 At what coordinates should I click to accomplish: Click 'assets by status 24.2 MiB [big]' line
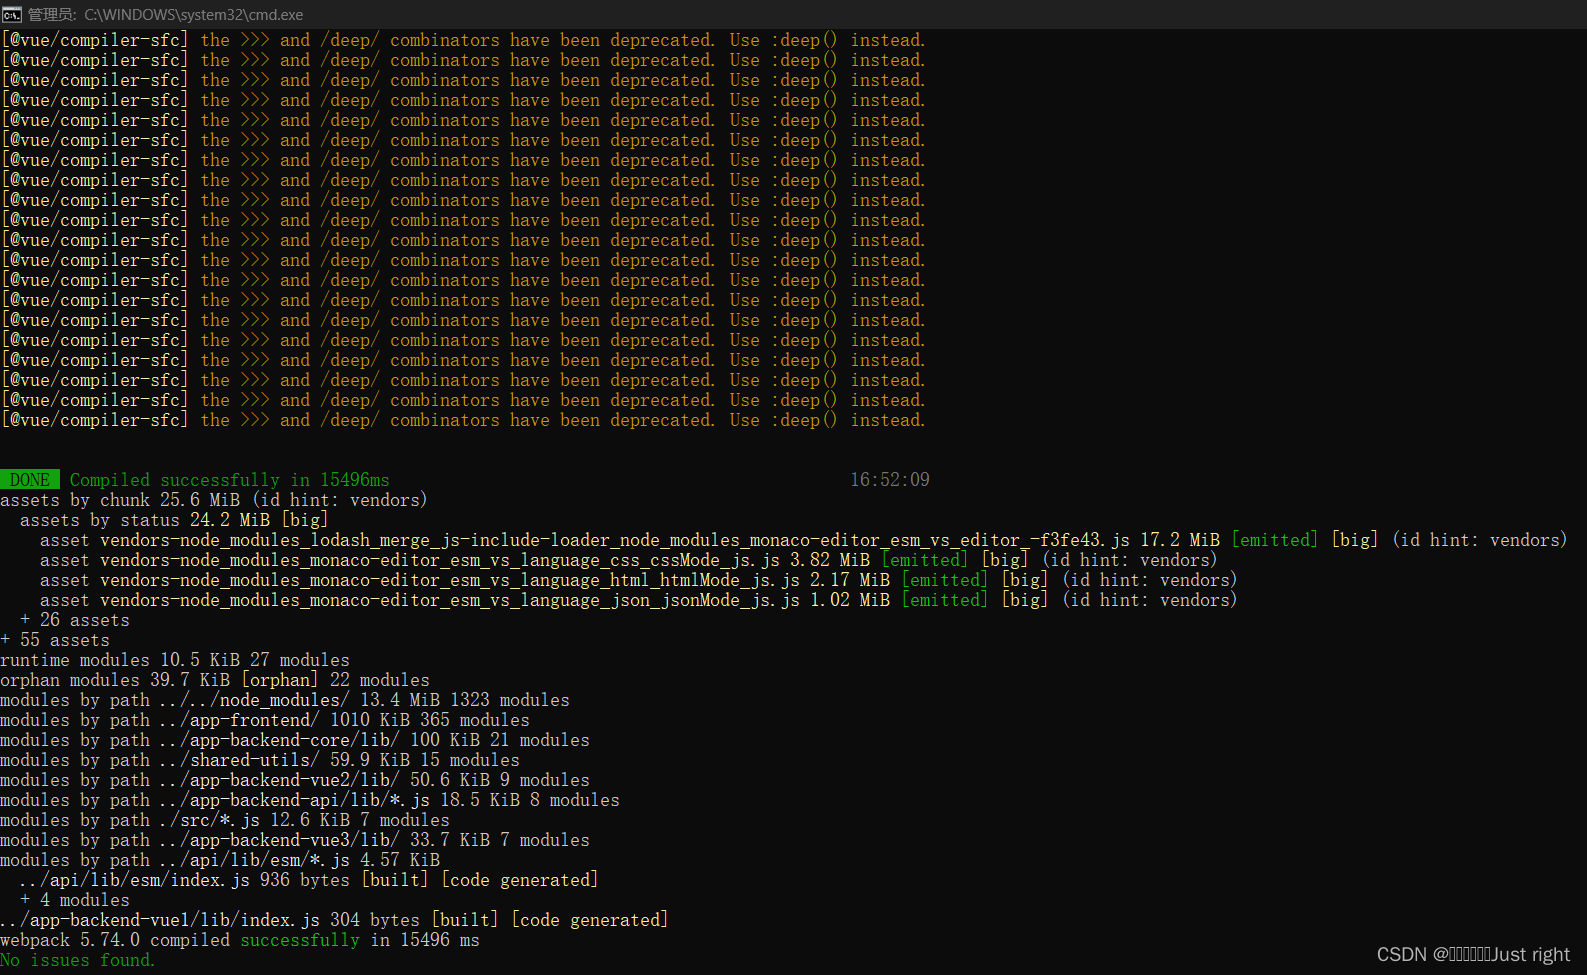click(x=174, y=520)
